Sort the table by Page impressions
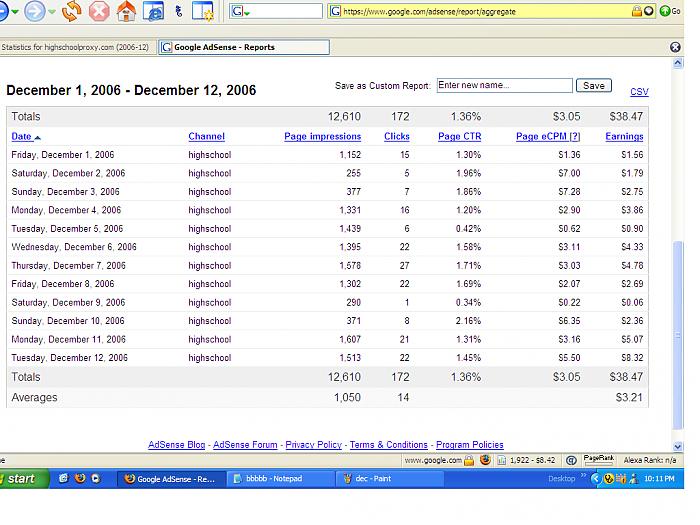This screenshot has height=525, width=700. 322,136
